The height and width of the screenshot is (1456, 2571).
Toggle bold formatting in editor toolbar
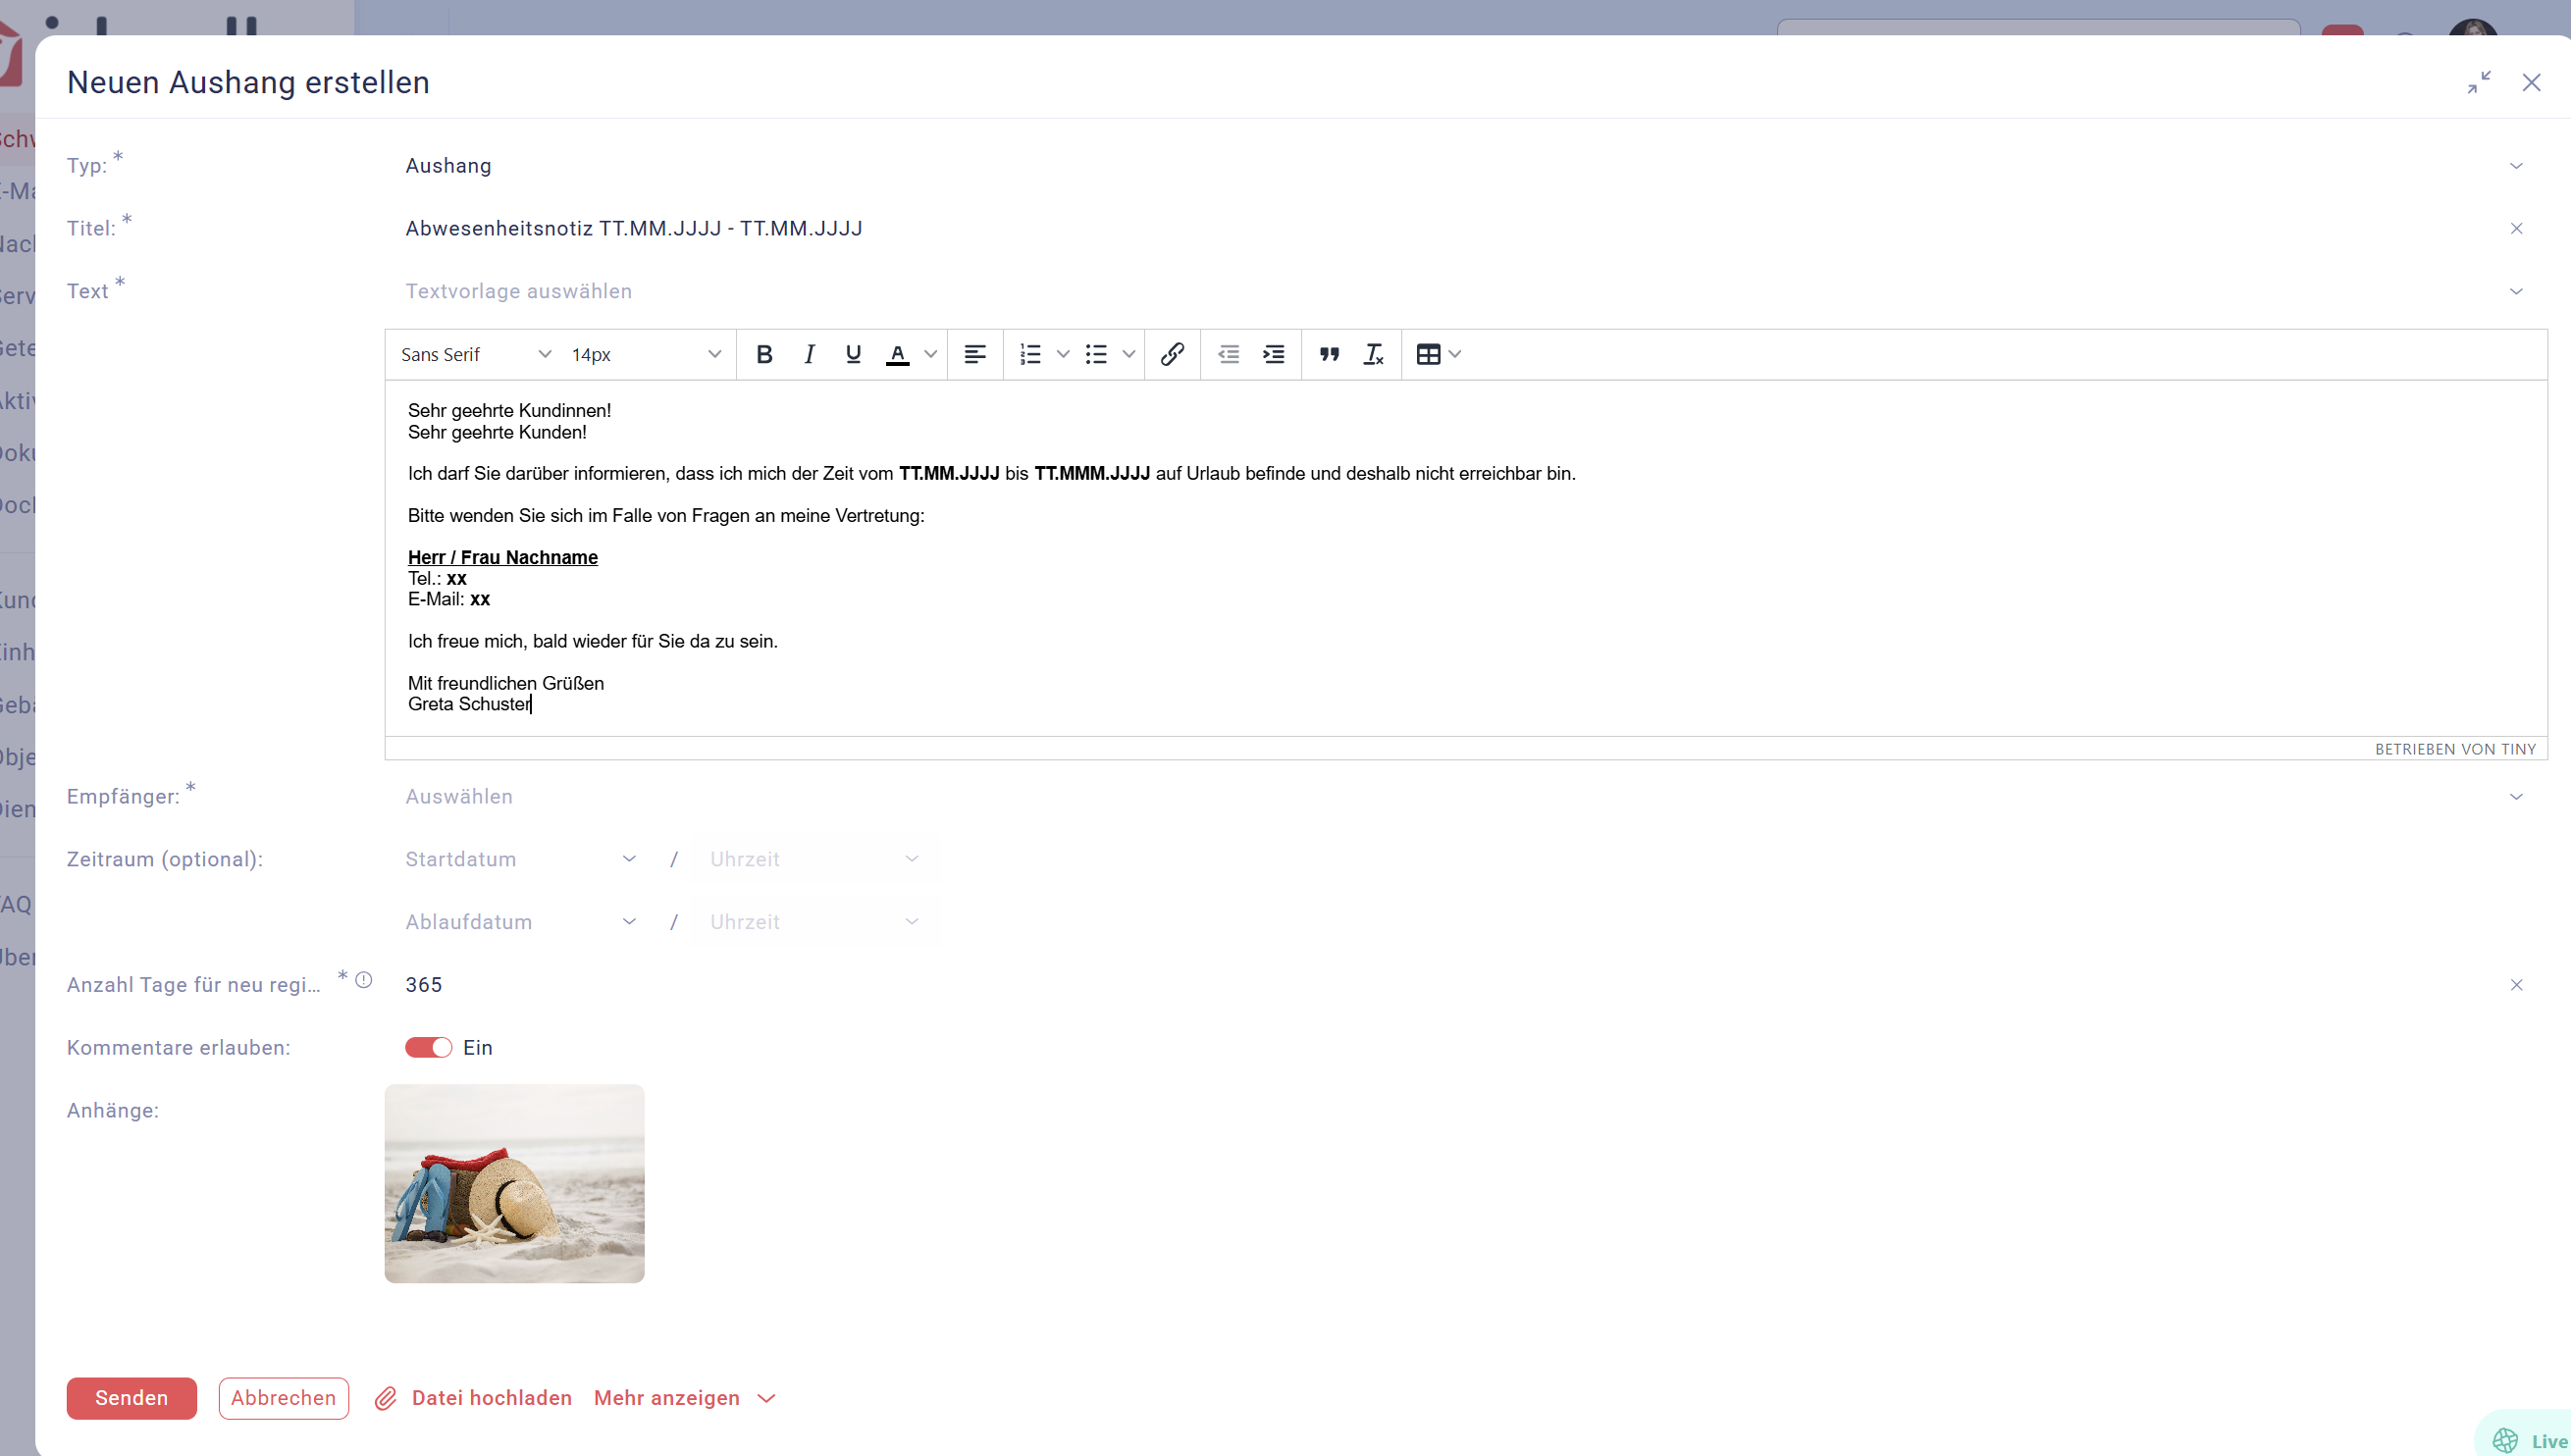[764, 354]
